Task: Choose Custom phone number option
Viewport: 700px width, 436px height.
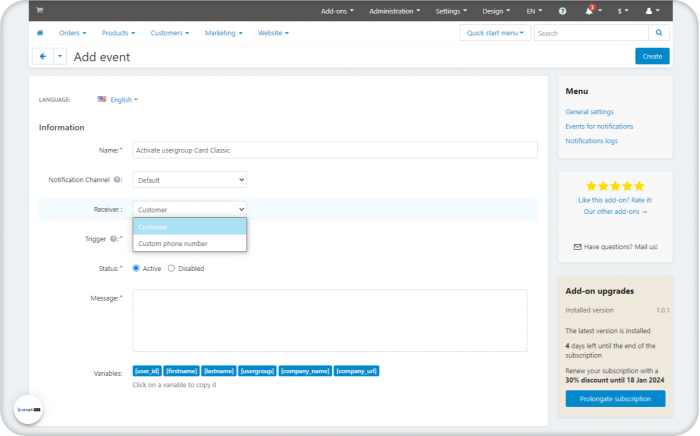Action: 189,244
